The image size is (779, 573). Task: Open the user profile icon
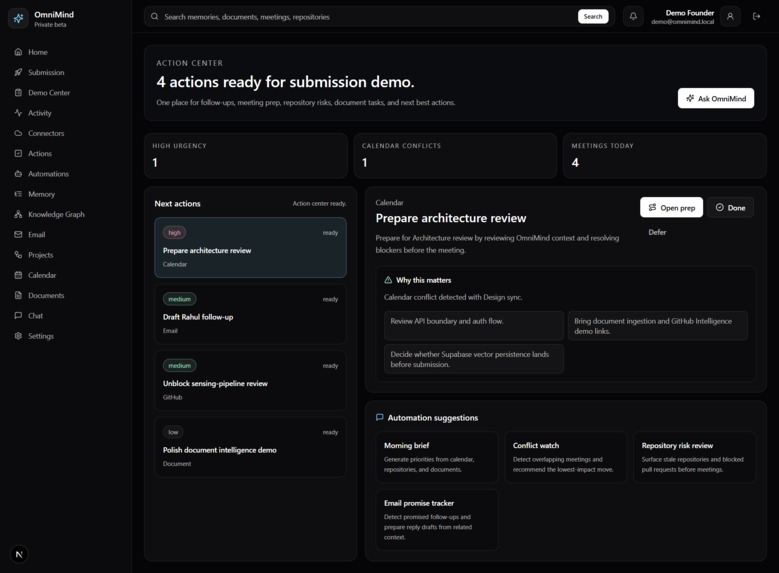[x=730, y=16]
